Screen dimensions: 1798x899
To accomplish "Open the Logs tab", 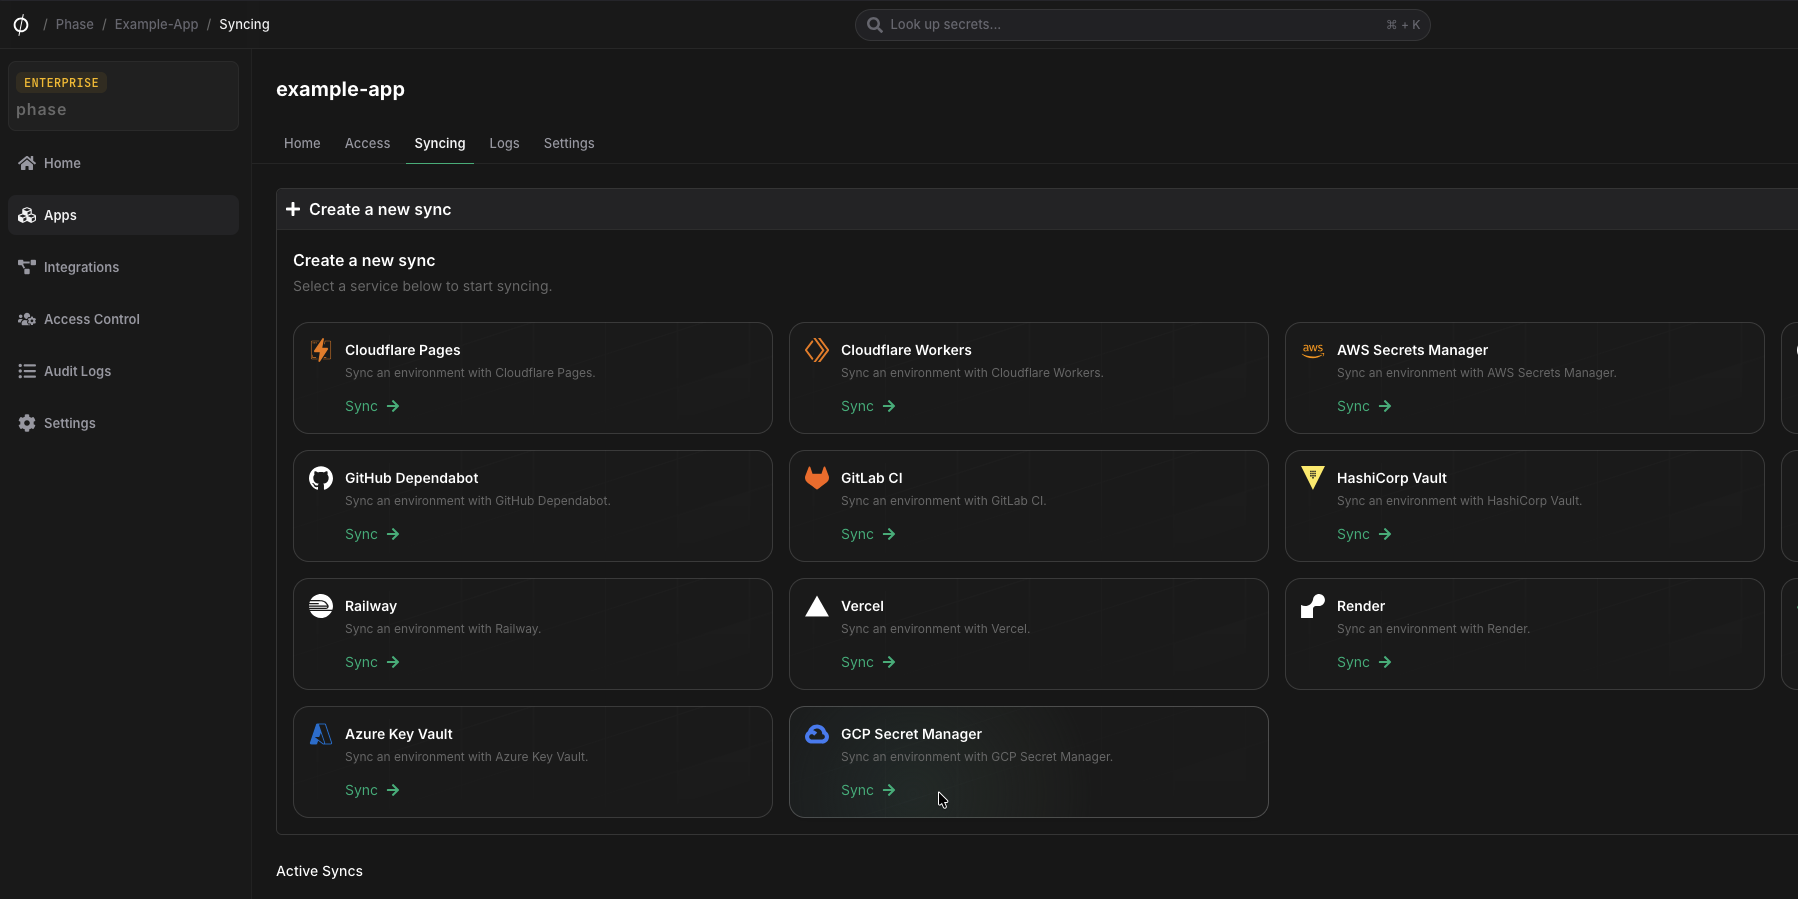I will coord(504,143).
